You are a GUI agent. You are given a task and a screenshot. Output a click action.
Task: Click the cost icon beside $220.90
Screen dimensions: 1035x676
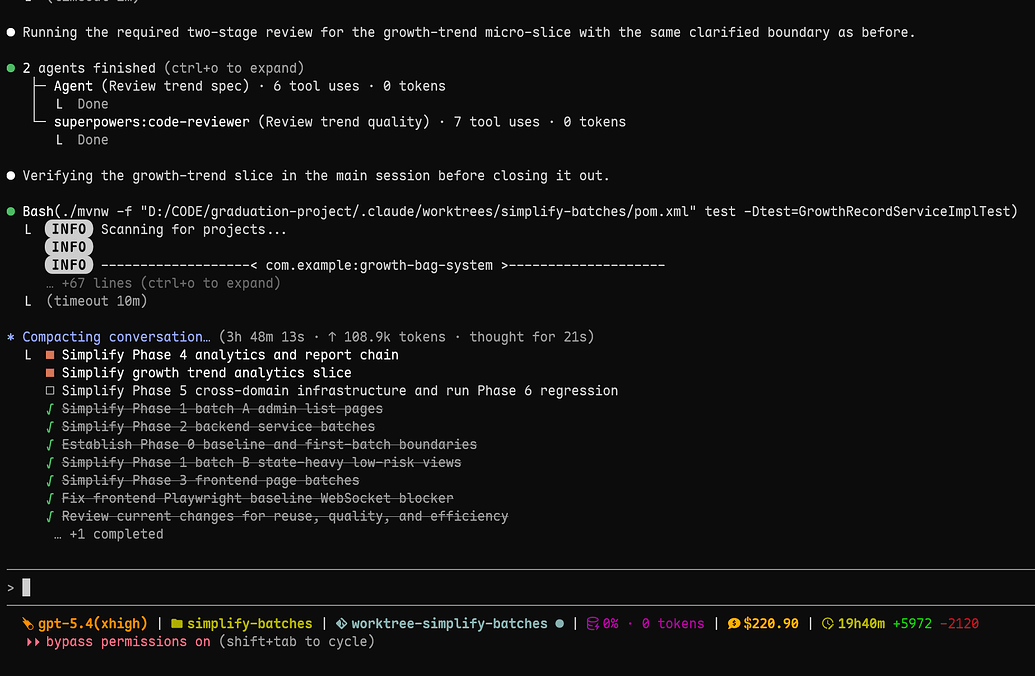pyautogui.click(x=733, y=624)
